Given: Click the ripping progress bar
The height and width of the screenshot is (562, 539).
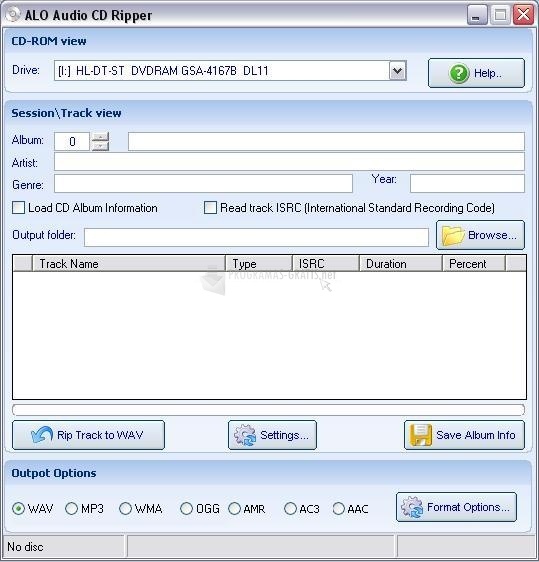Looking at the screenshot, I should point(268,409).
